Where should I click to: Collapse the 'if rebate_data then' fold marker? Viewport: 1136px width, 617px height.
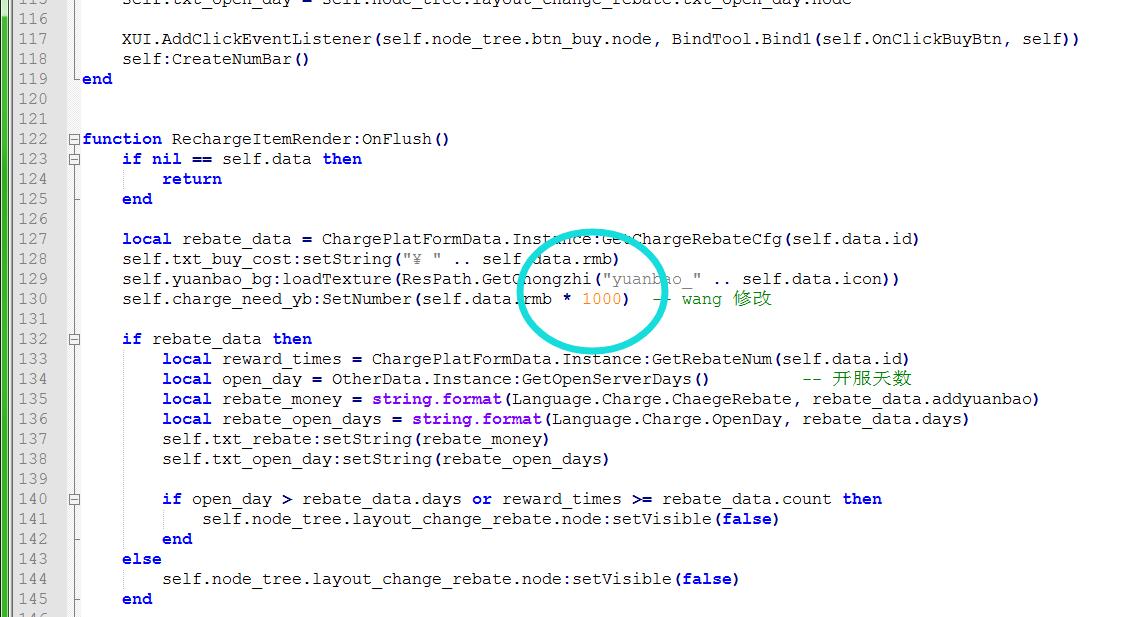click(74, 339)
